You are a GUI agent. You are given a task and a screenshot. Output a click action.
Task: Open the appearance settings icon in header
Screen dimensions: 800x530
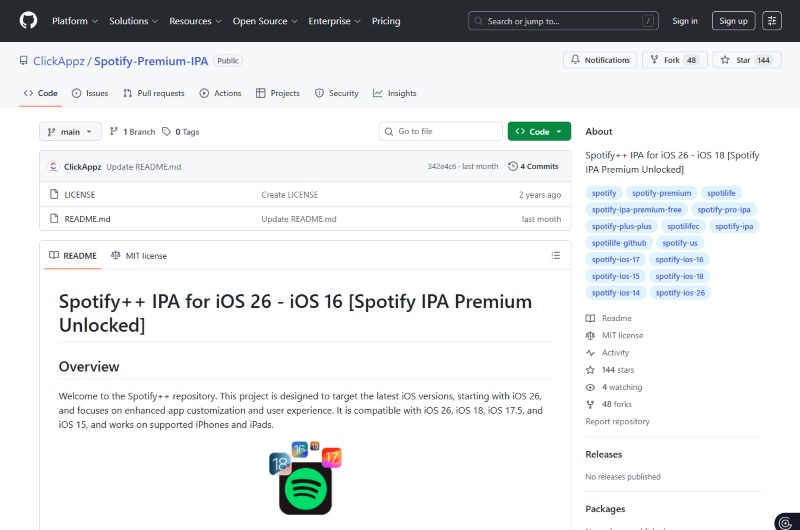(771, 21)
